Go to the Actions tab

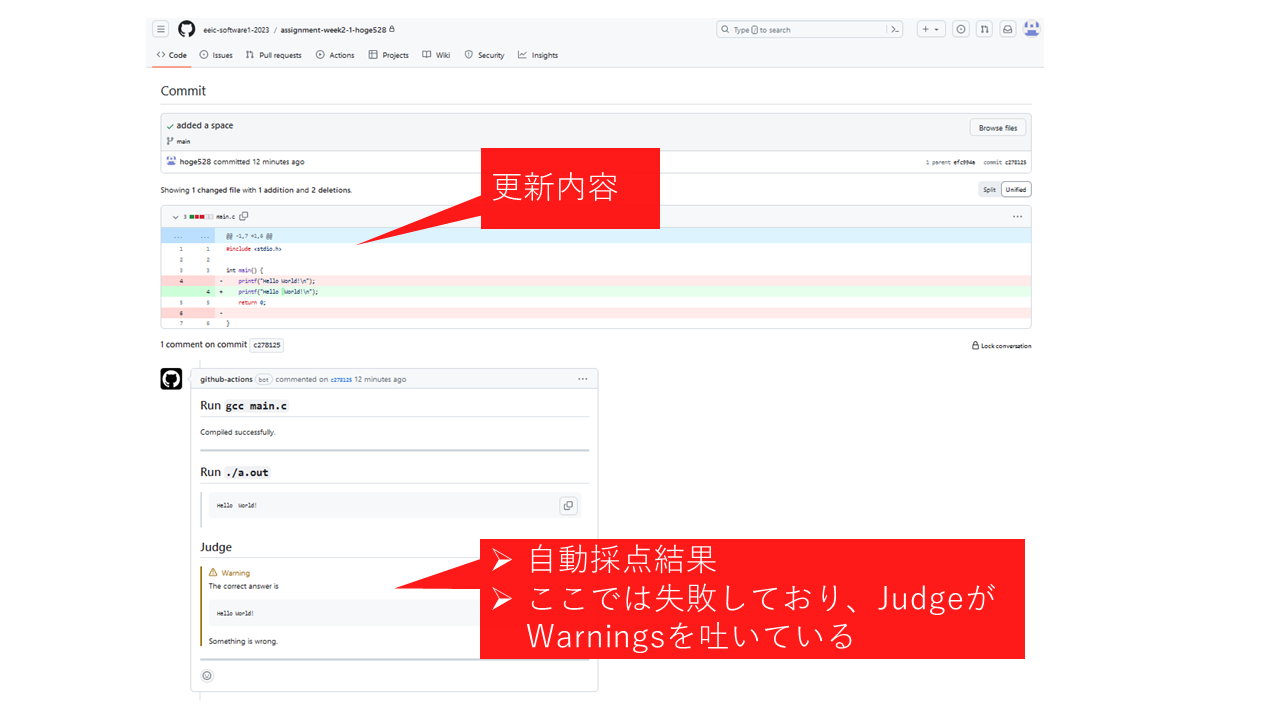coord(335,55)
